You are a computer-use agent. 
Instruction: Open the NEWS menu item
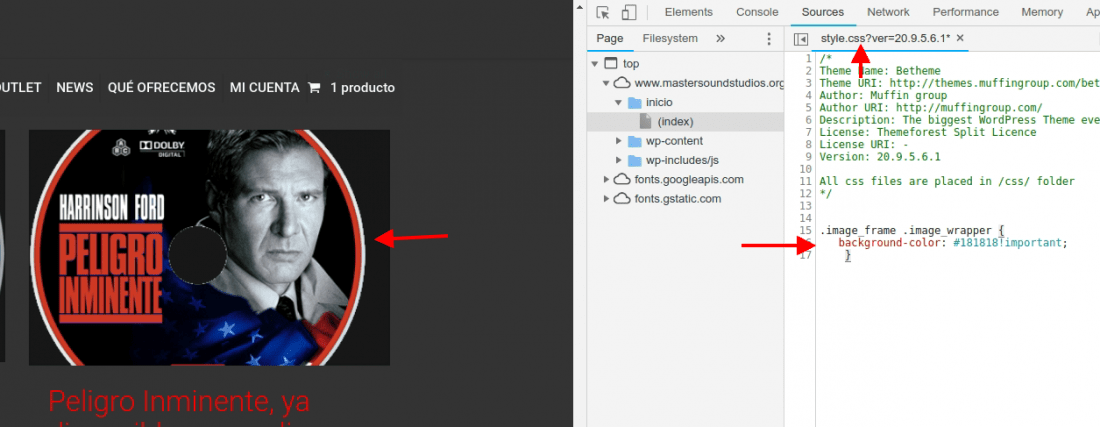click(x=74, y=88)
